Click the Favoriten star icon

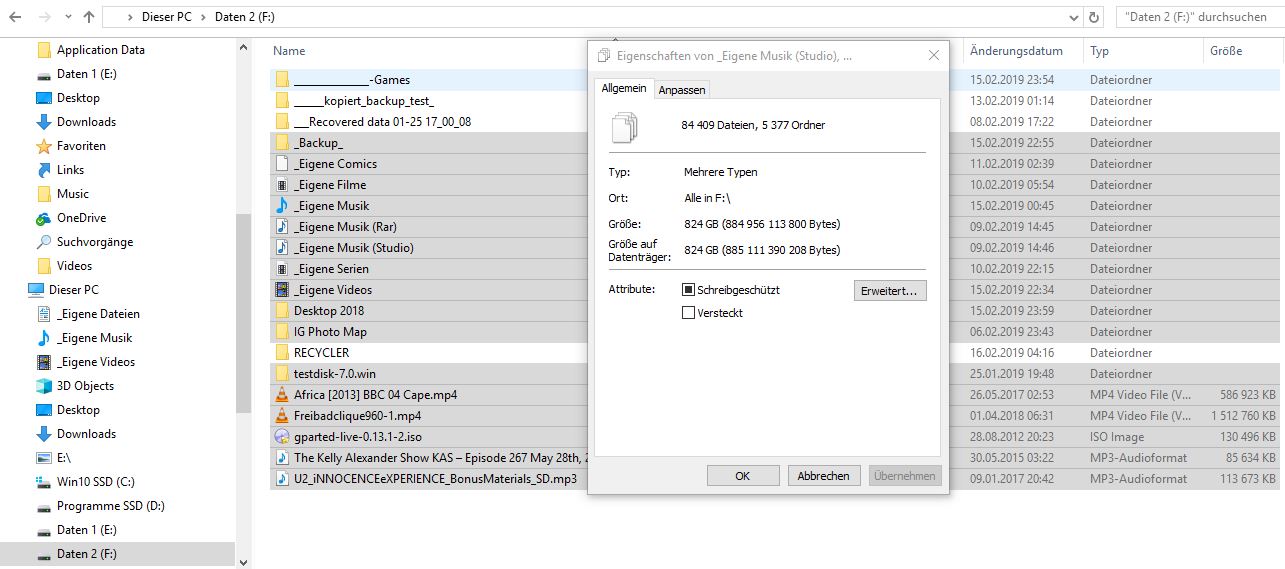(x=44, y=146)
